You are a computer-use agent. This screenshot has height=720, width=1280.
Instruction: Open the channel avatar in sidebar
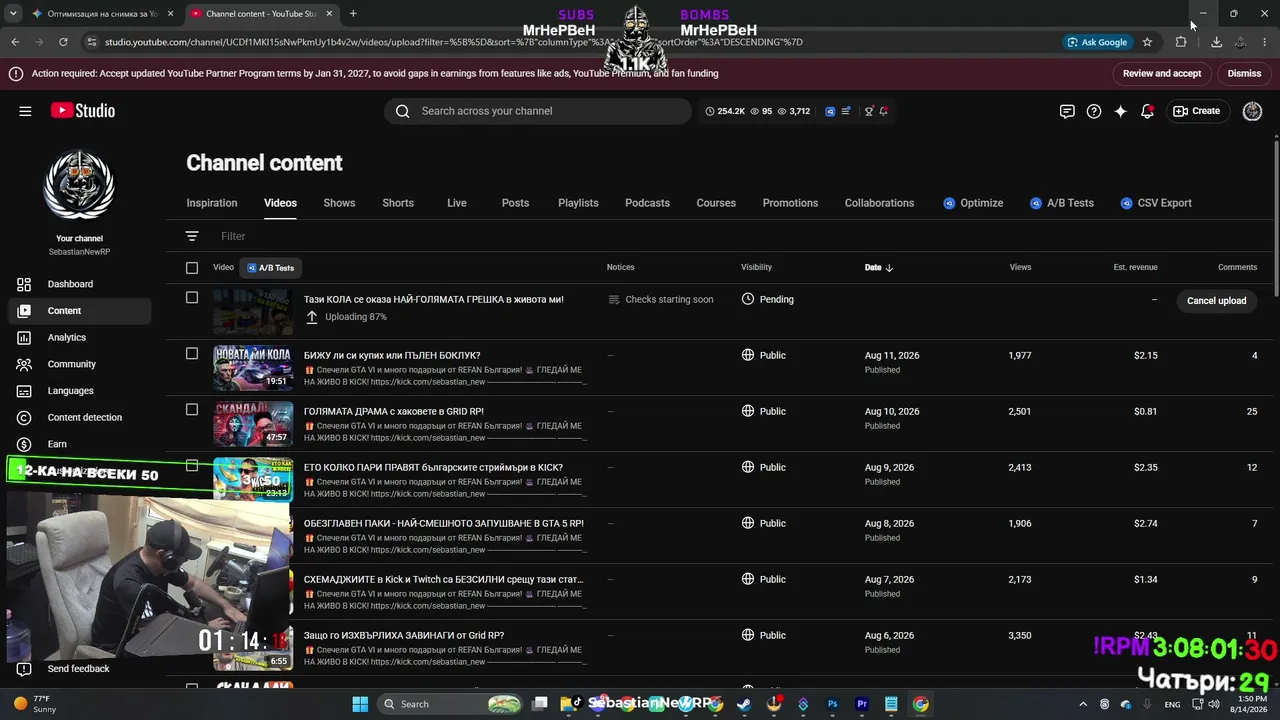tap(79, 186)
